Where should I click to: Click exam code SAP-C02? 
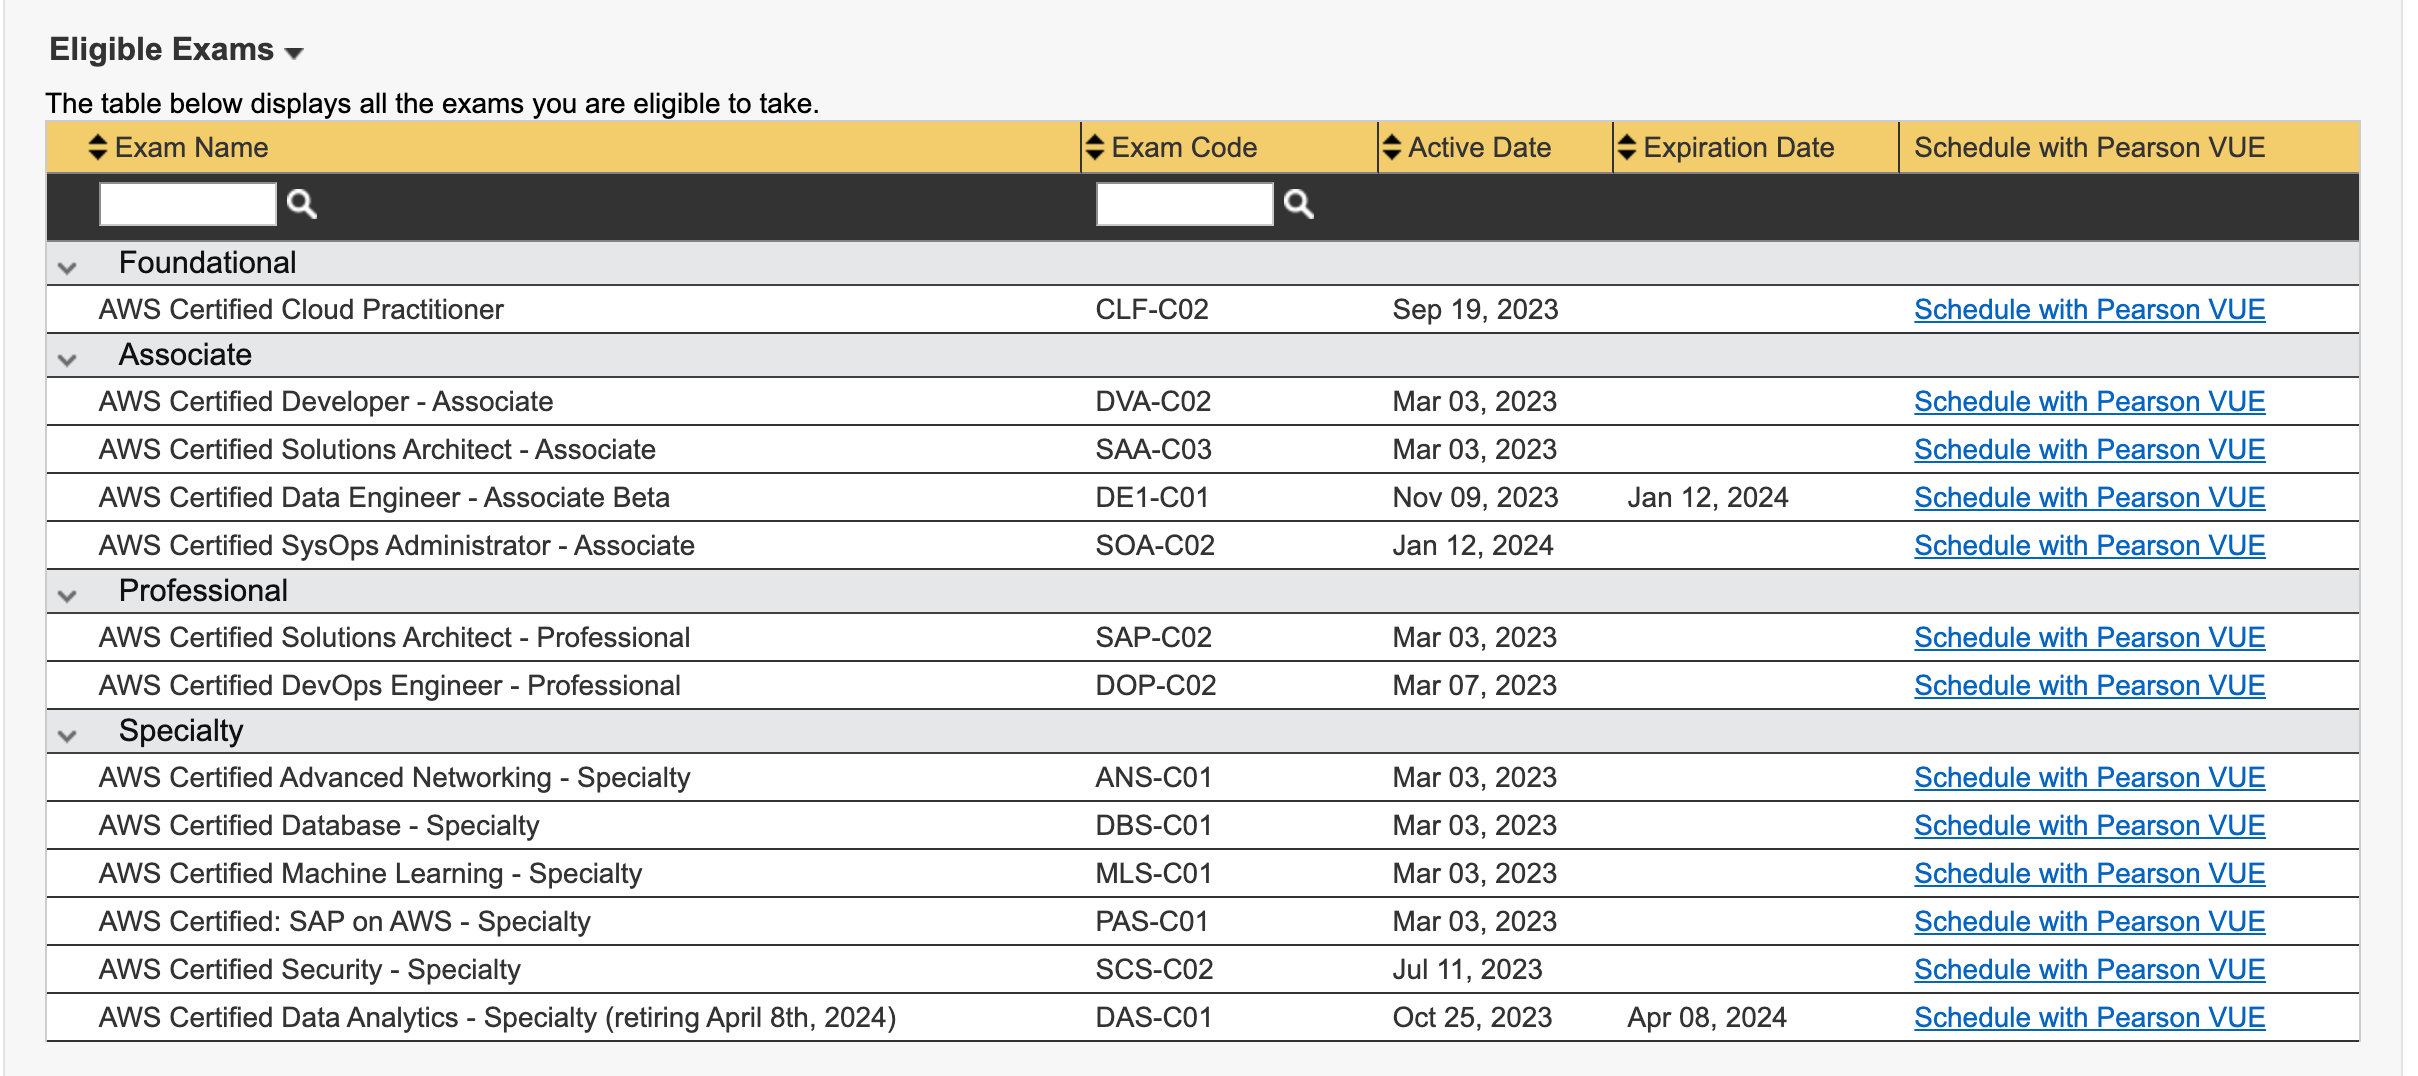[1153, 638]
